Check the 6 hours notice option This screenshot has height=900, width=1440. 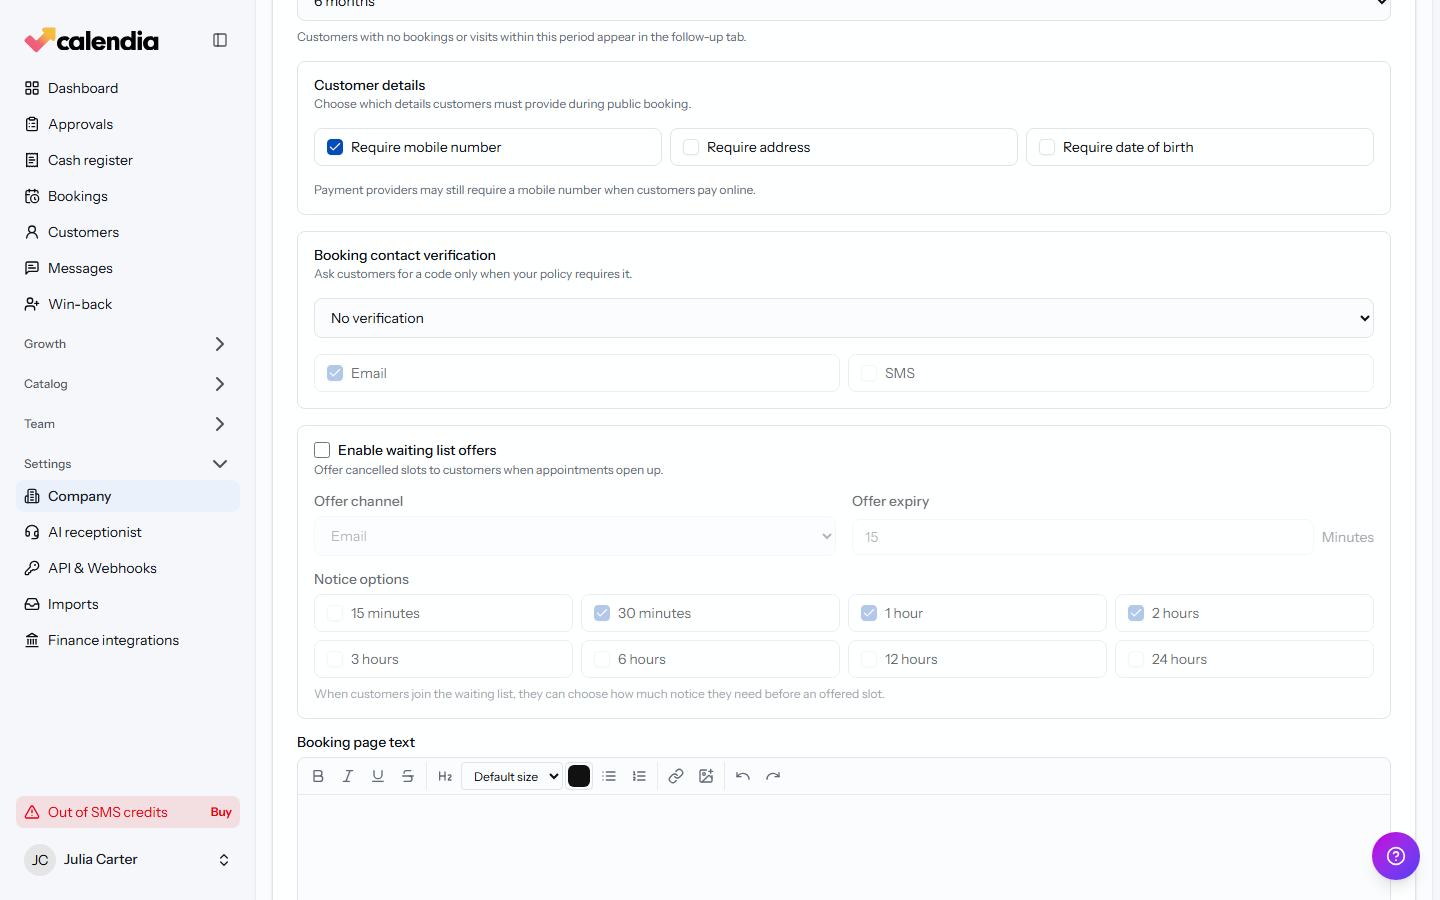tap(602, 659)
